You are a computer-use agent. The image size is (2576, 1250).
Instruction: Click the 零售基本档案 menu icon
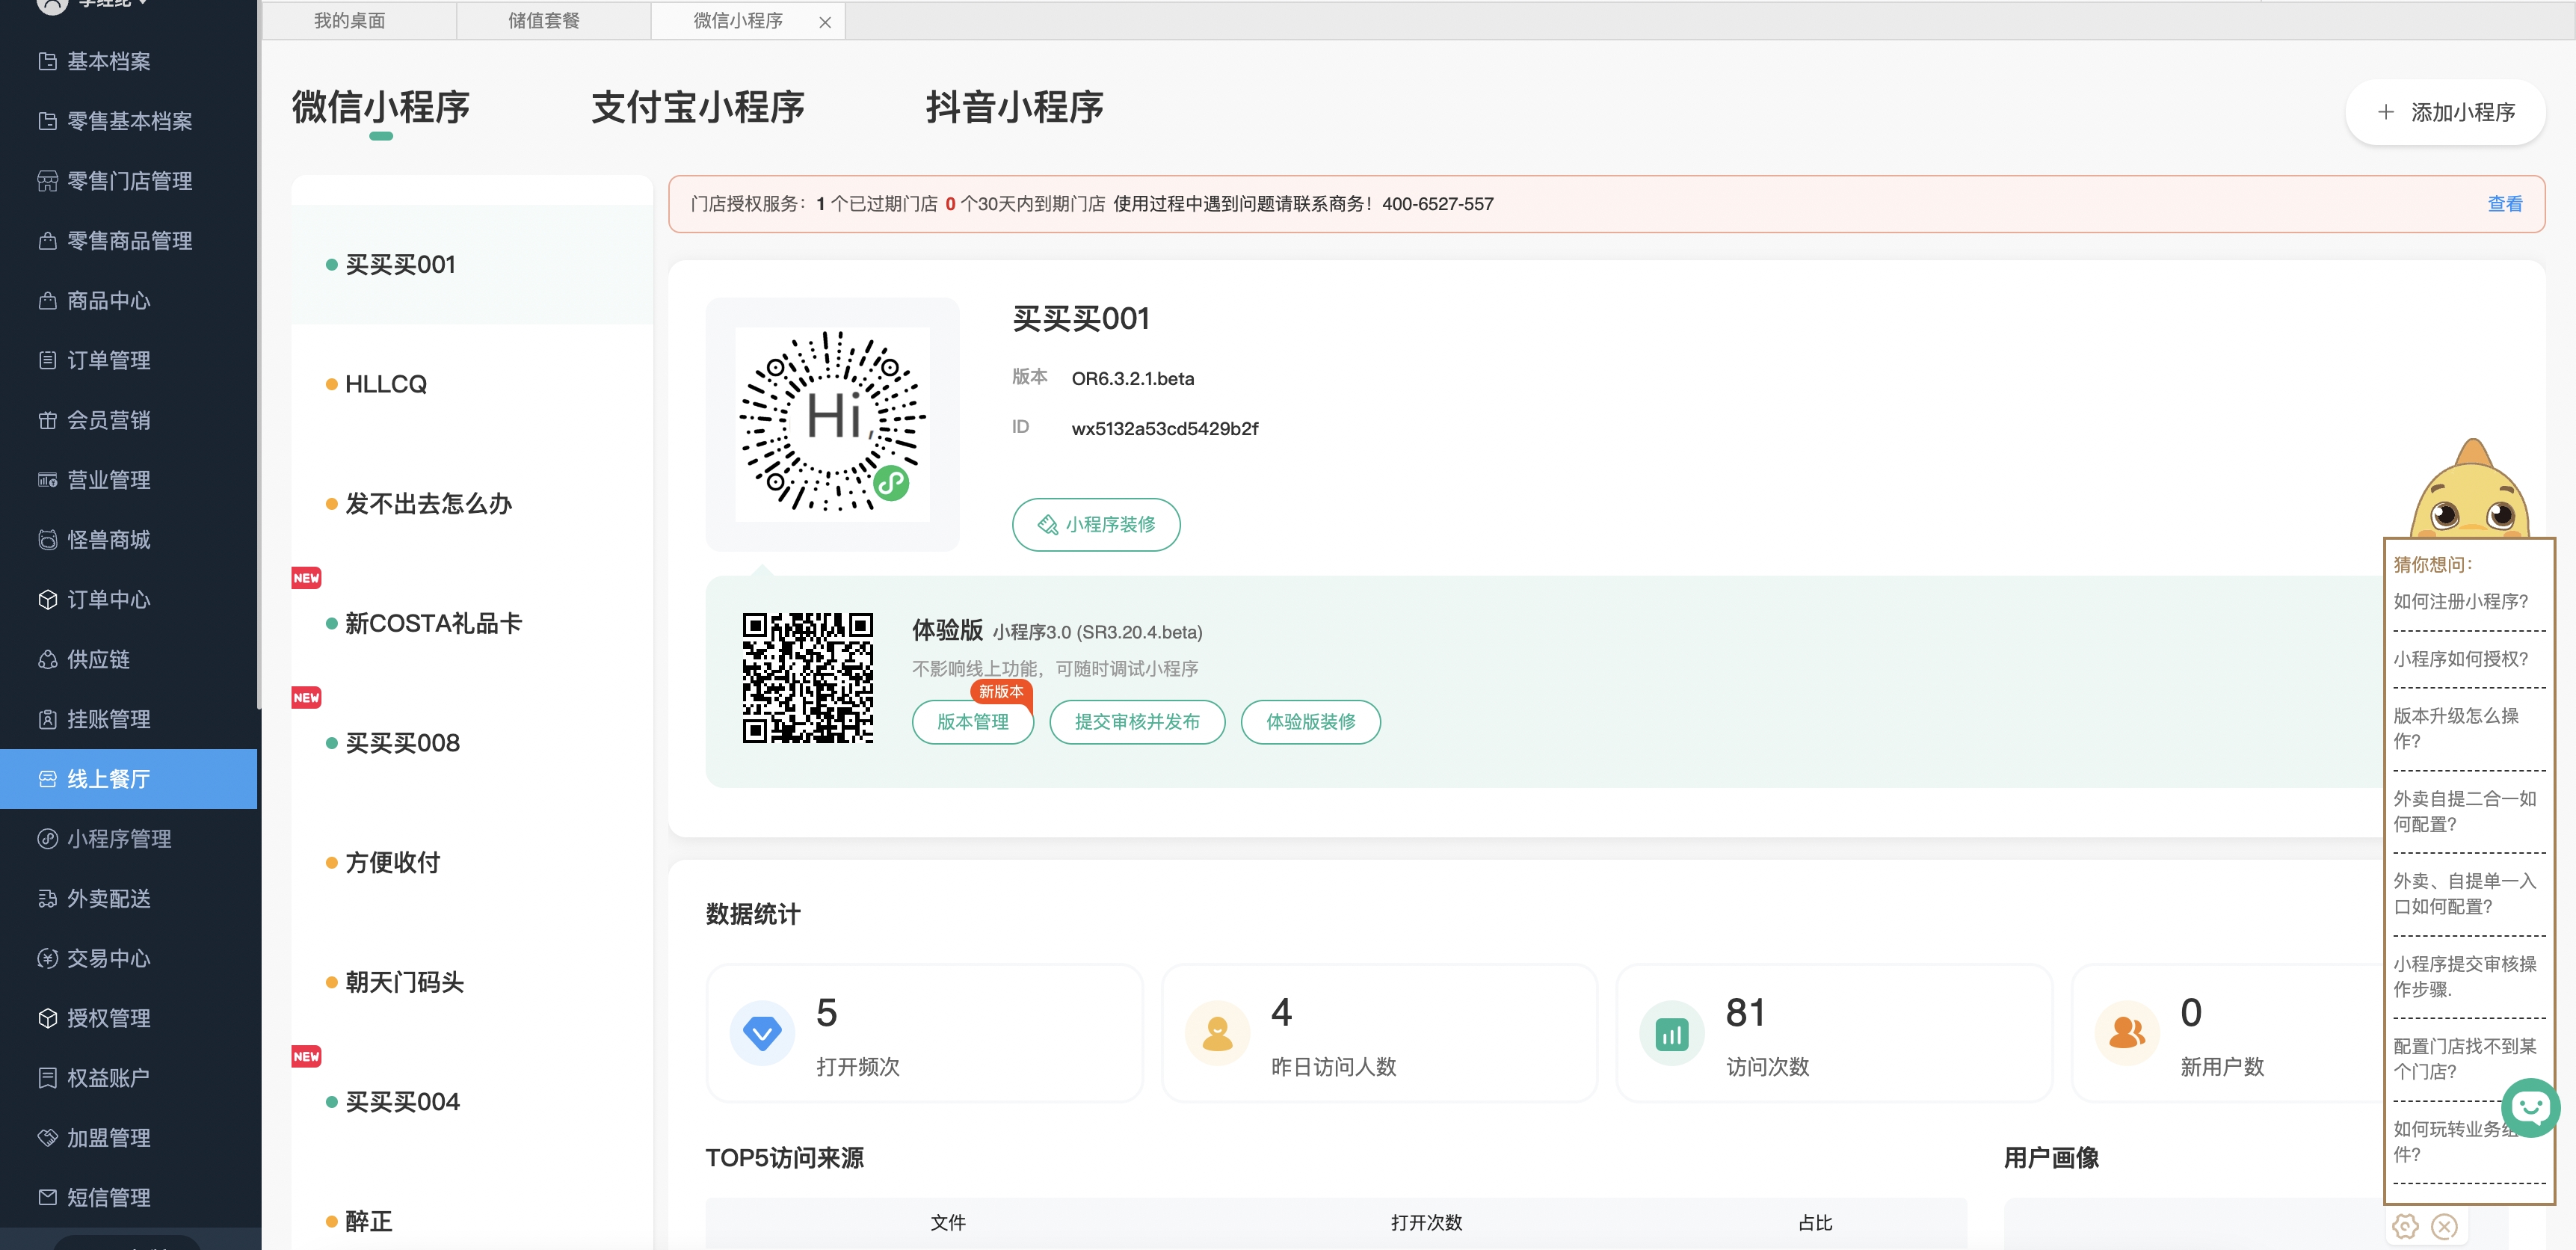point(47,121)
